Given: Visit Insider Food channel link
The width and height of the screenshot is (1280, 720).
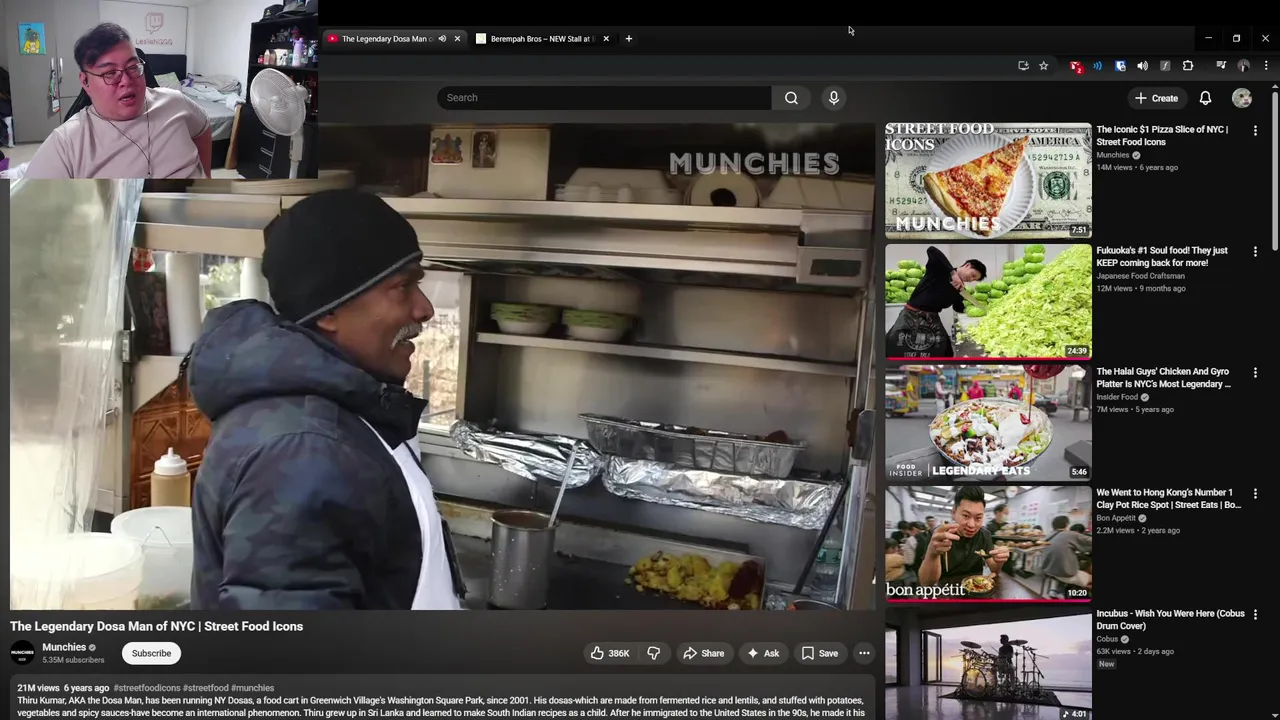Looking at the screenshot, I should [x=1117, y=397].
